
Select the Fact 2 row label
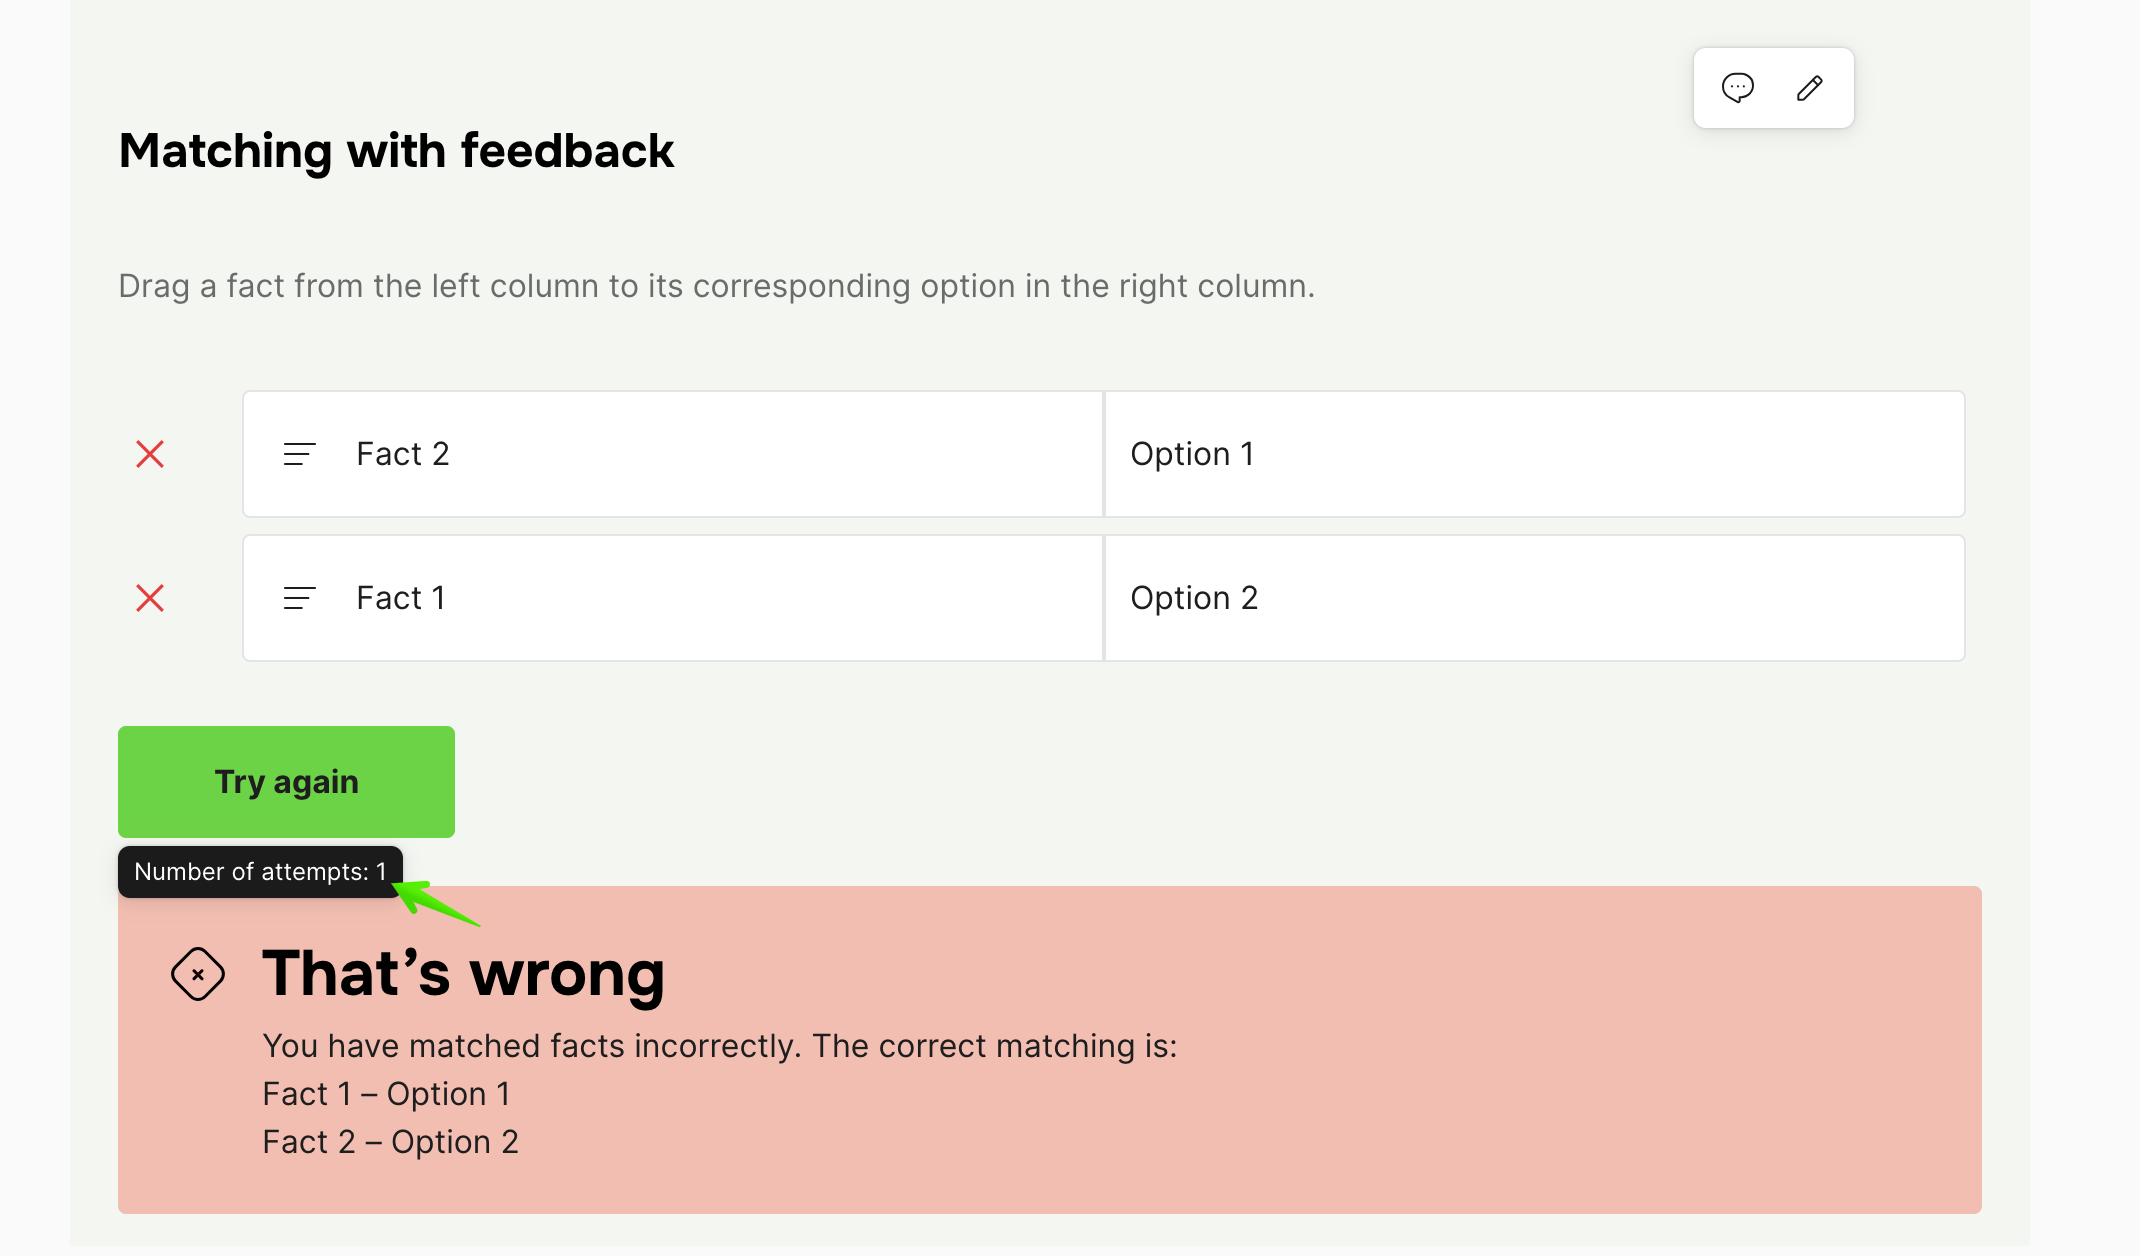point(403,454)
